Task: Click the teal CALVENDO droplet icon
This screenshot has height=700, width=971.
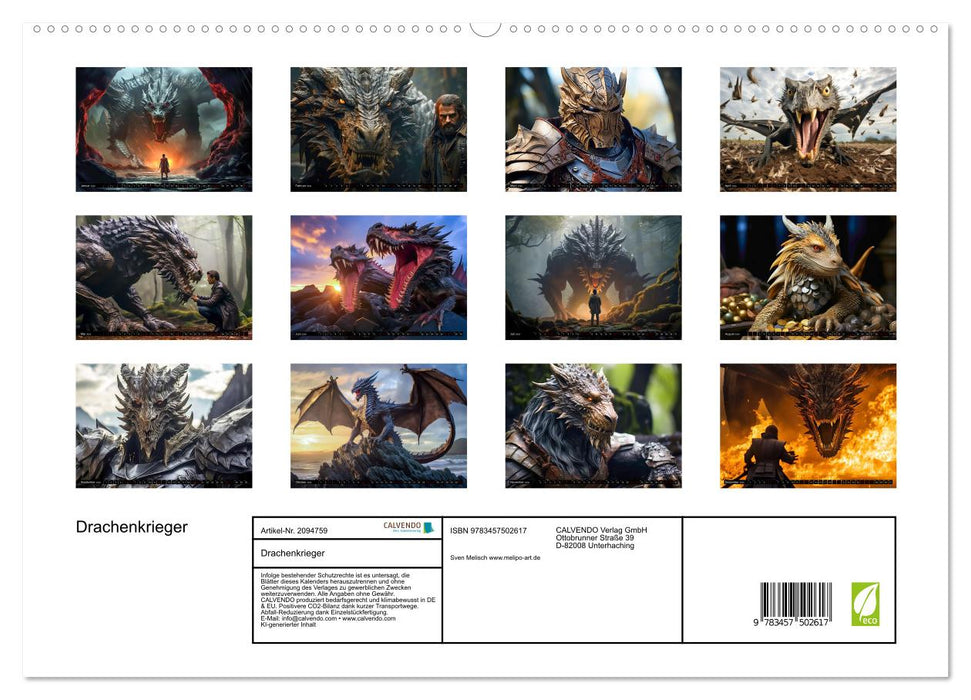Action: pos(430,527)
